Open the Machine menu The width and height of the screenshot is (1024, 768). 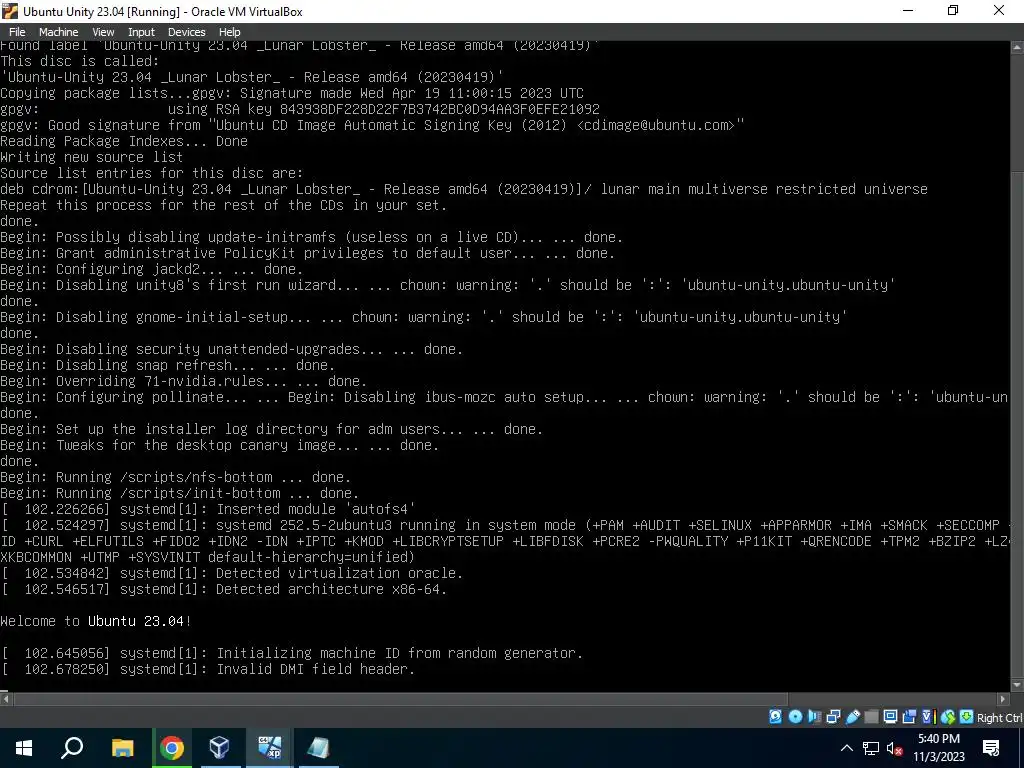[x=58, y=32]
